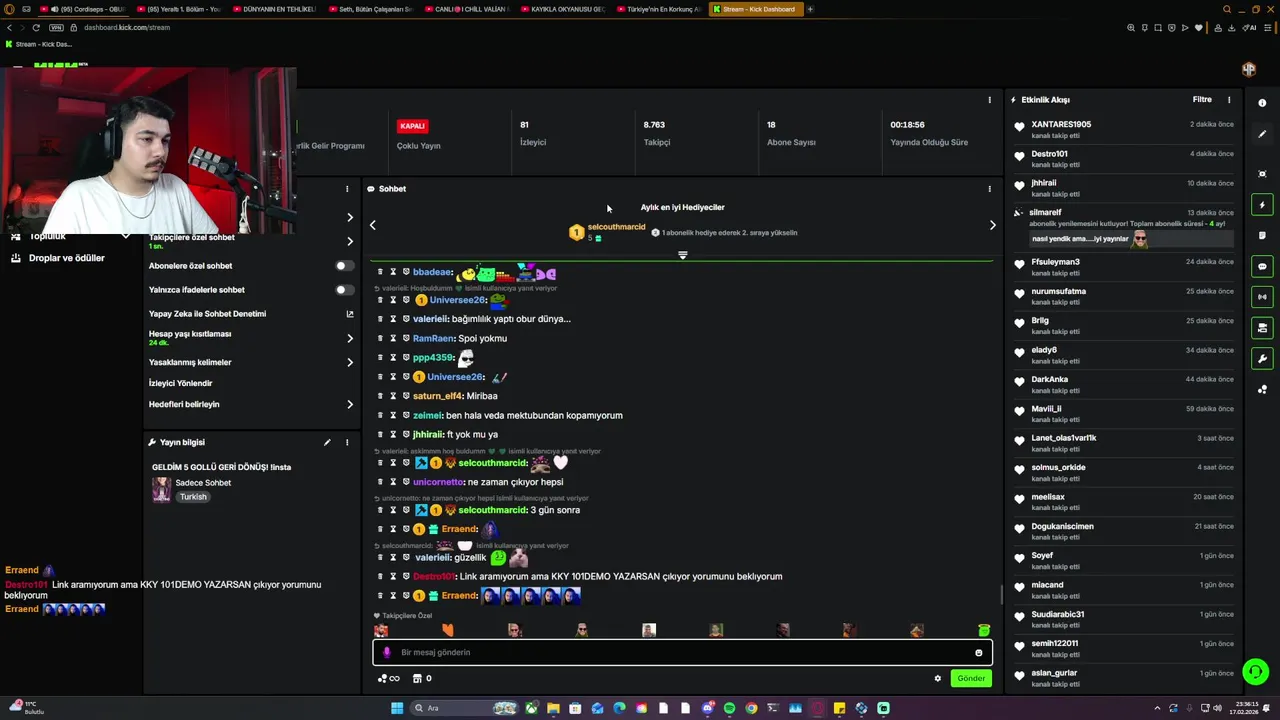
Task: Click the Sadece Sohbet category thumbnail
Action: [161, 490]
